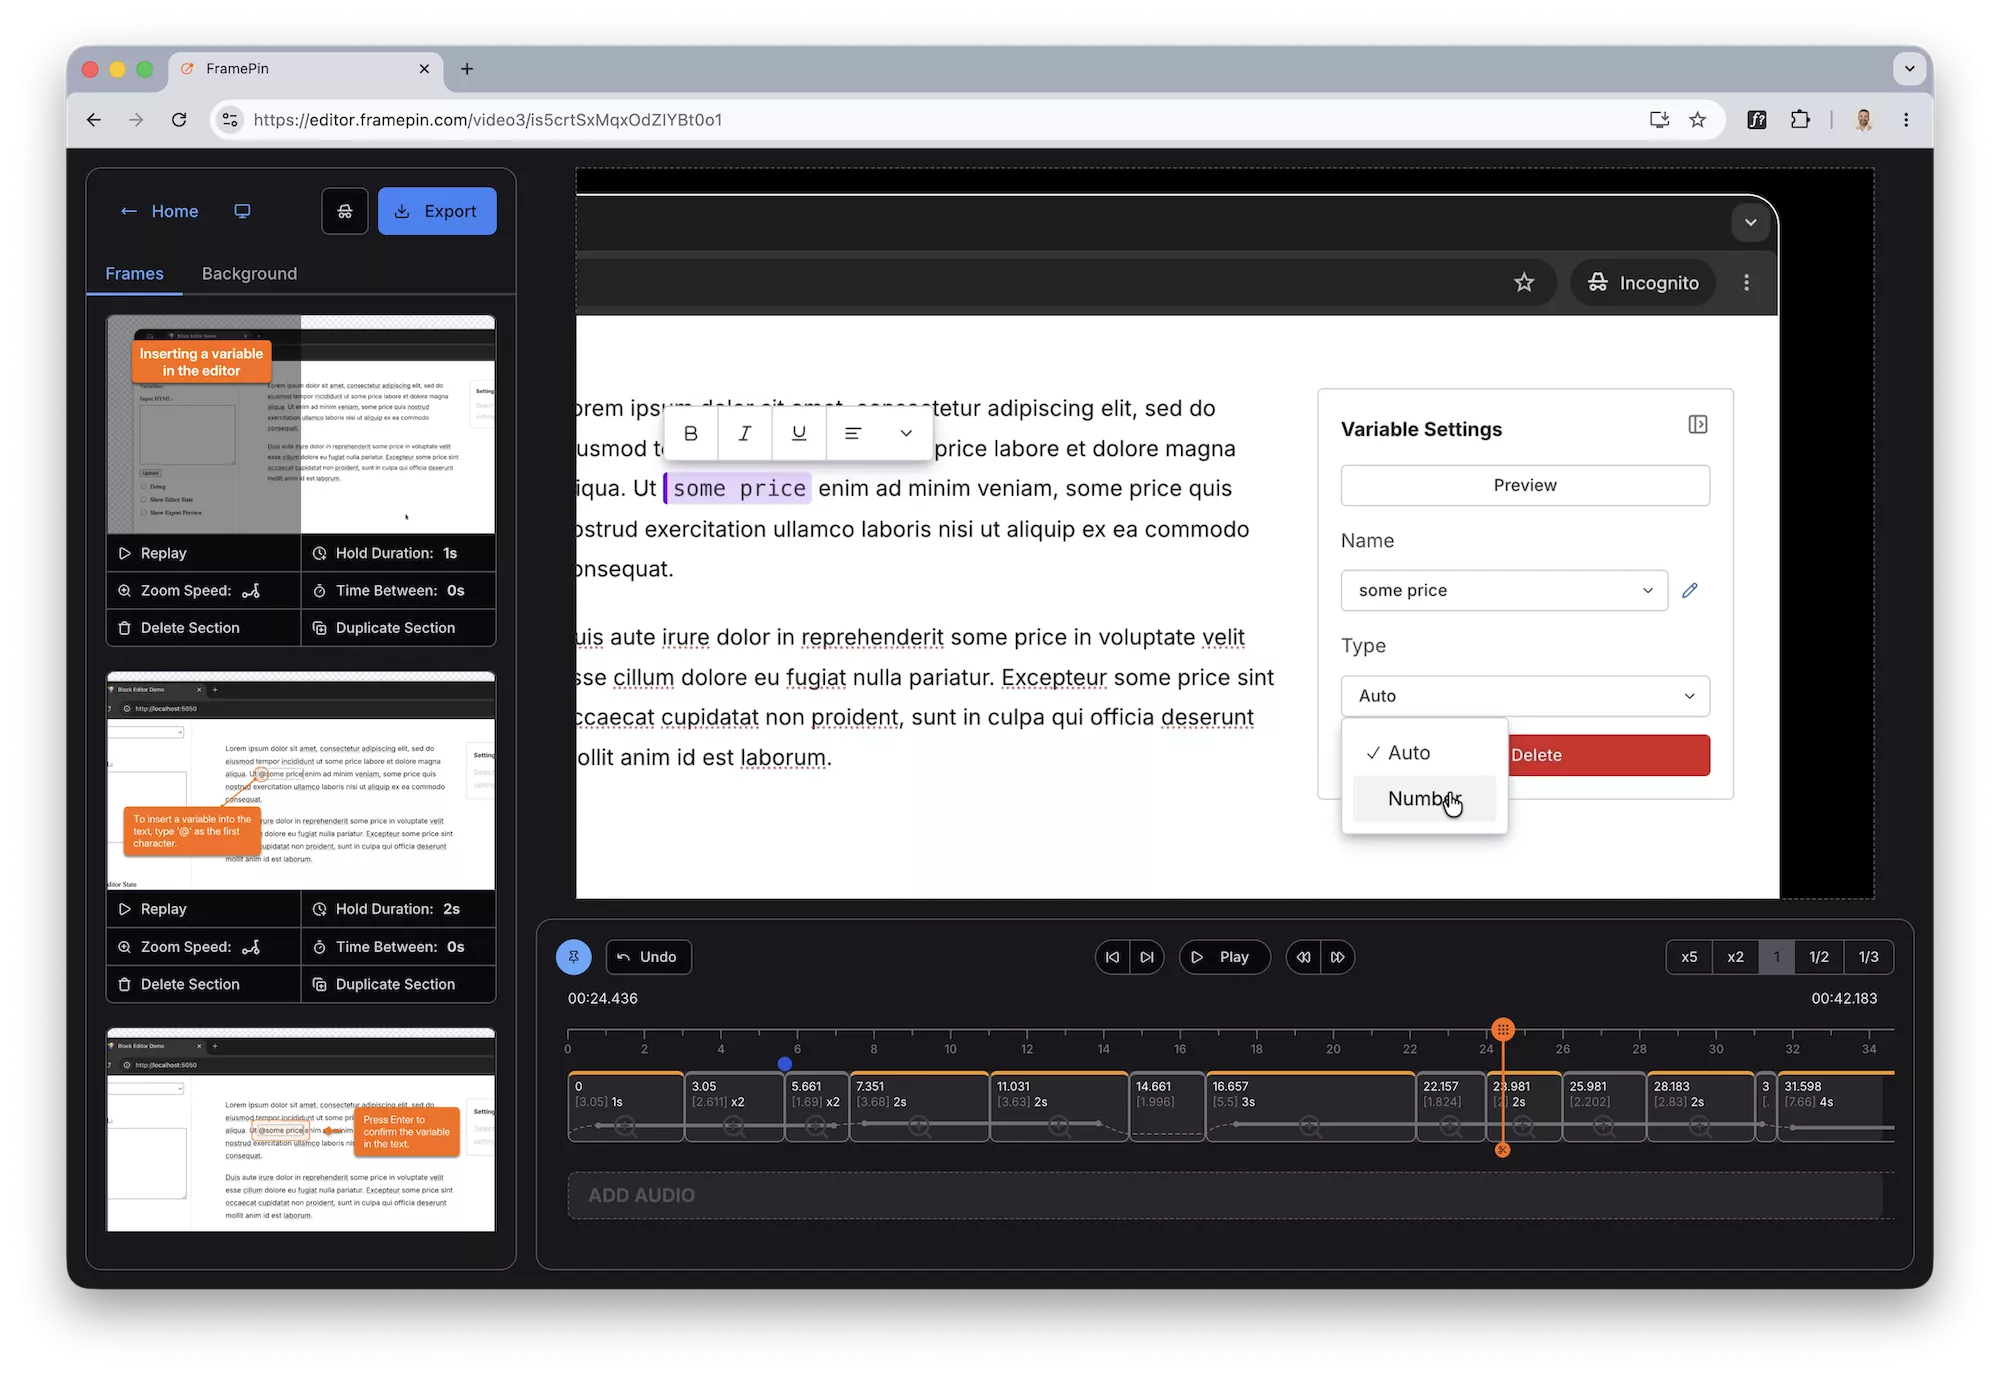
Task: Expand the chevron at recorded window top right
Action: [x=1751, y=222]
